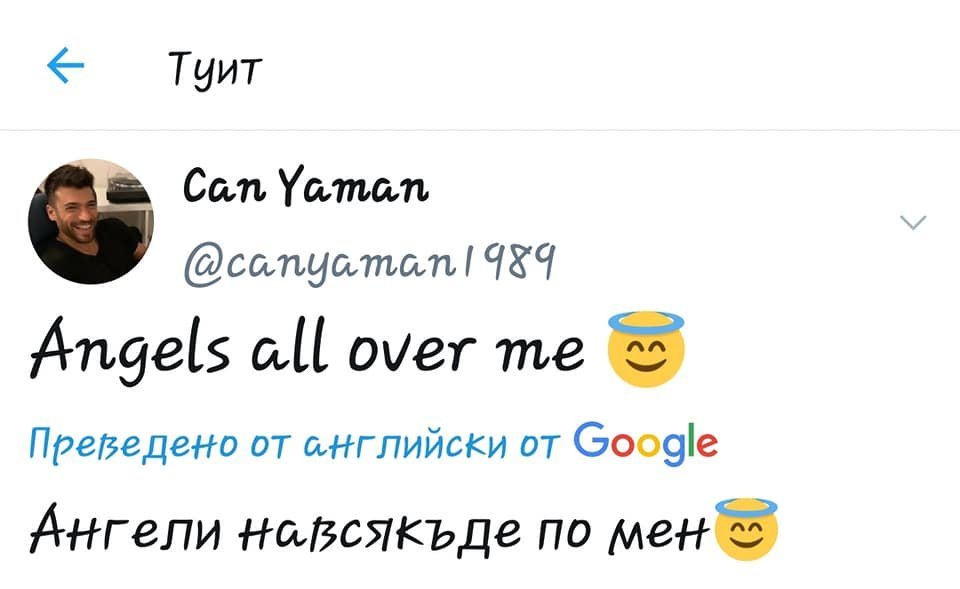The image size is (960, 589).
Task: Click 'Yaman' in the display name
Action: pyautogui.click(x=354, y=186)
